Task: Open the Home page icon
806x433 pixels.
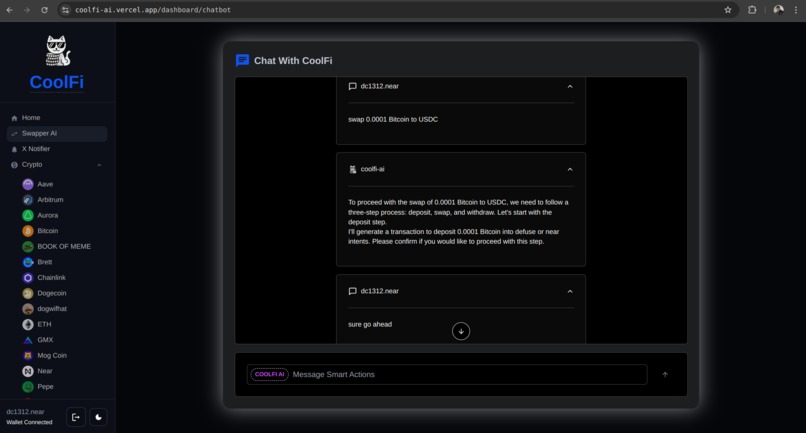Action: coord(14,118)
